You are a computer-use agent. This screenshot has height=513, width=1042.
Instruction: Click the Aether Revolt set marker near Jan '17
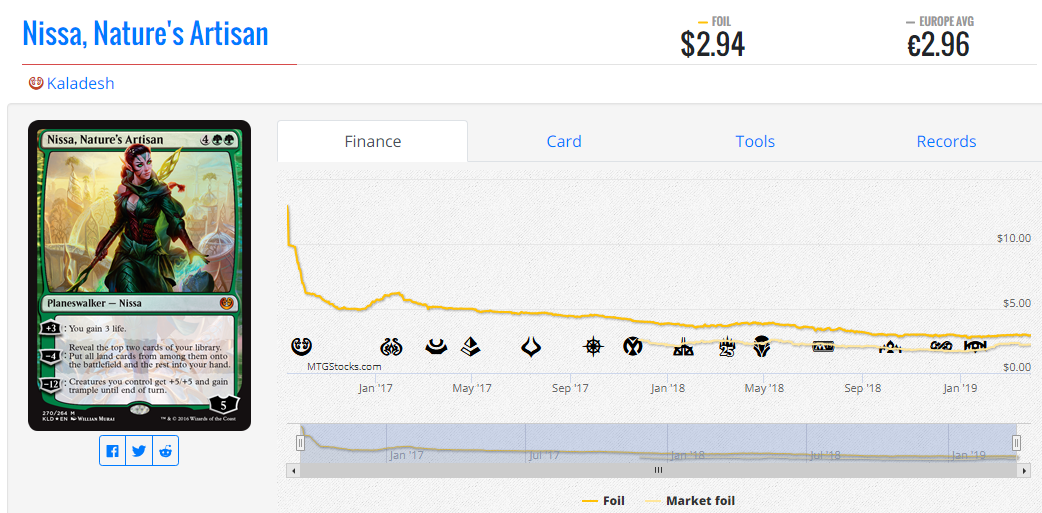[391, 346]
